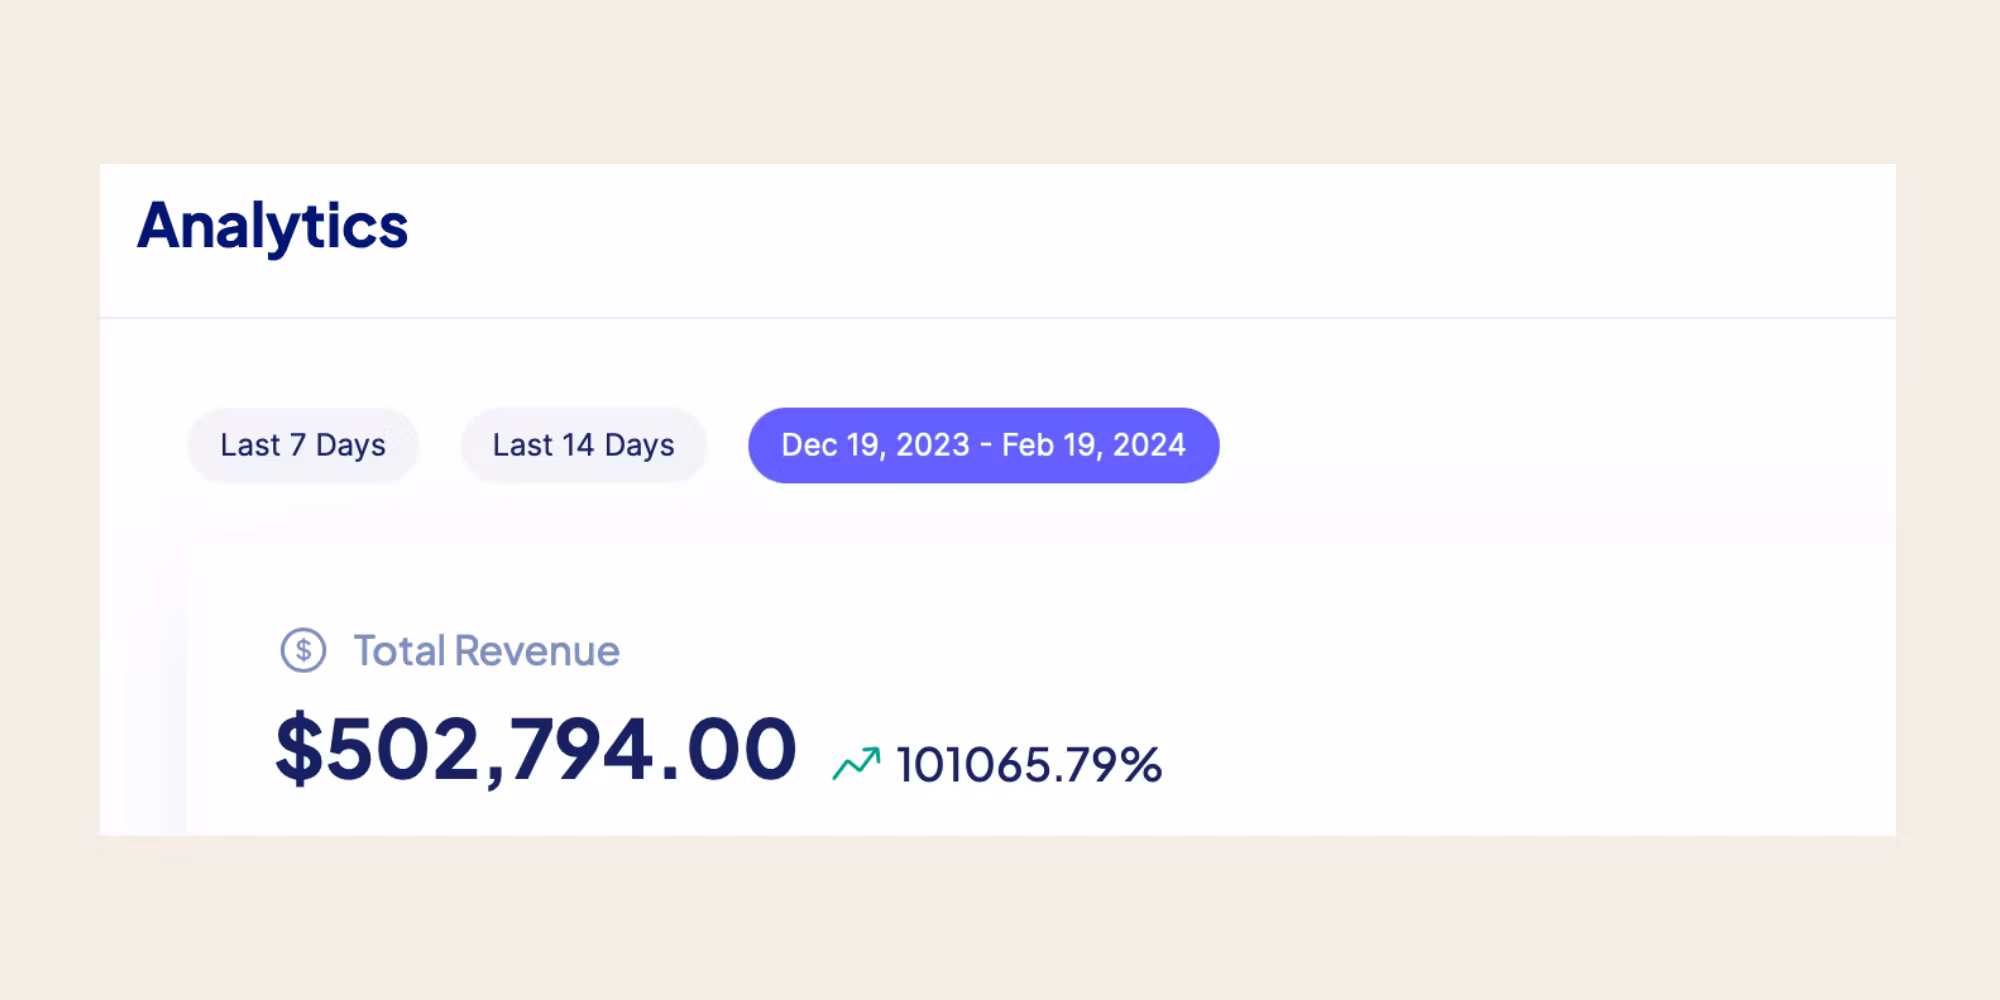The height and width of the screenshot is (1000, 2000).
Task: Click the word 'Revenue' in the card title
Action: pyautogui.click(x=537, y=651)
